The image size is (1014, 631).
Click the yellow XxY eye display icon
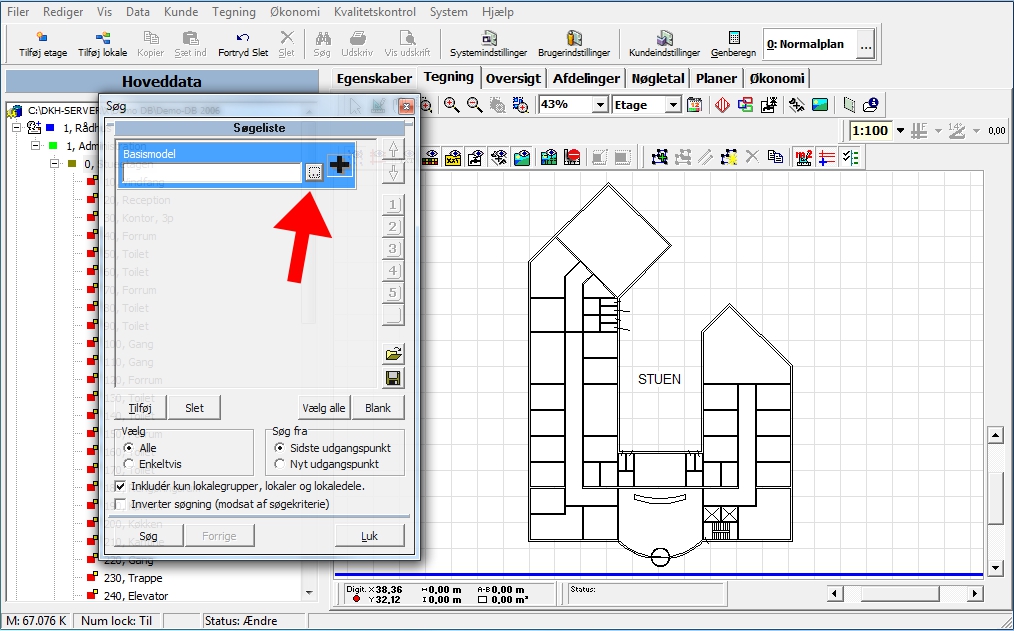(x=453, y=157)
